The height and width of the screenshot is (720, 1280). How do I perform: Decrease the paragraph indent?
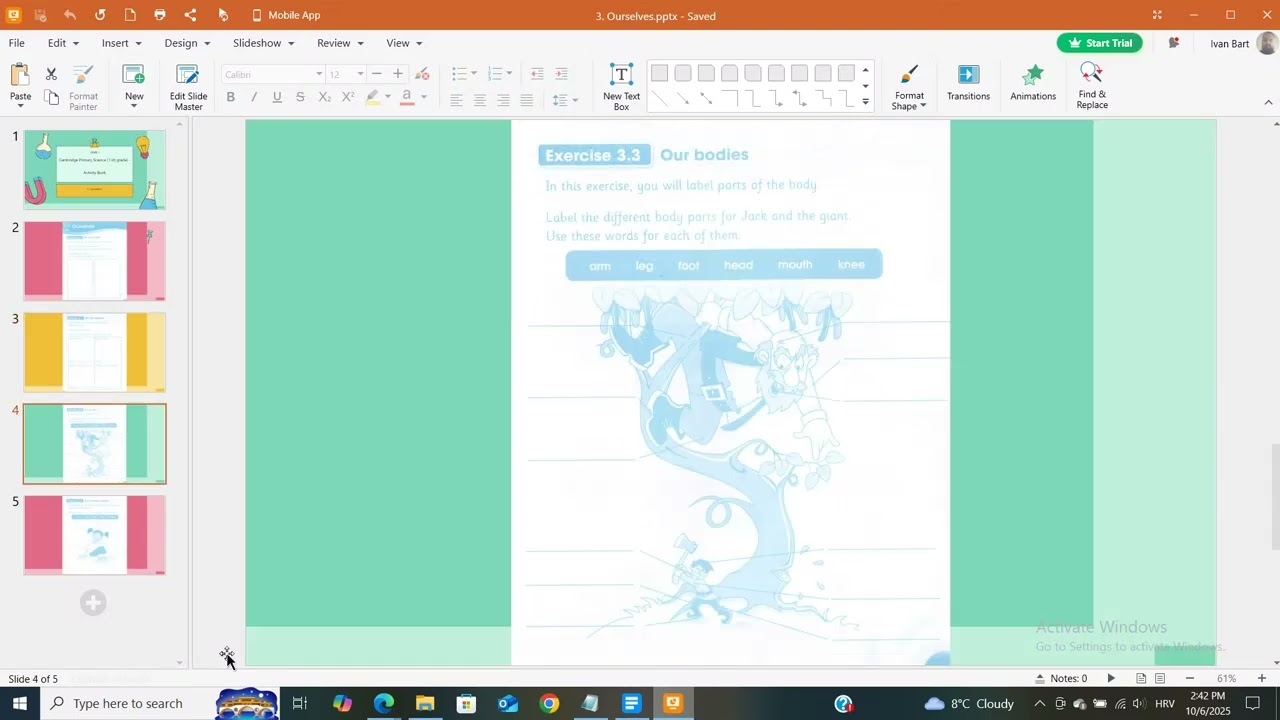(537, 74)
